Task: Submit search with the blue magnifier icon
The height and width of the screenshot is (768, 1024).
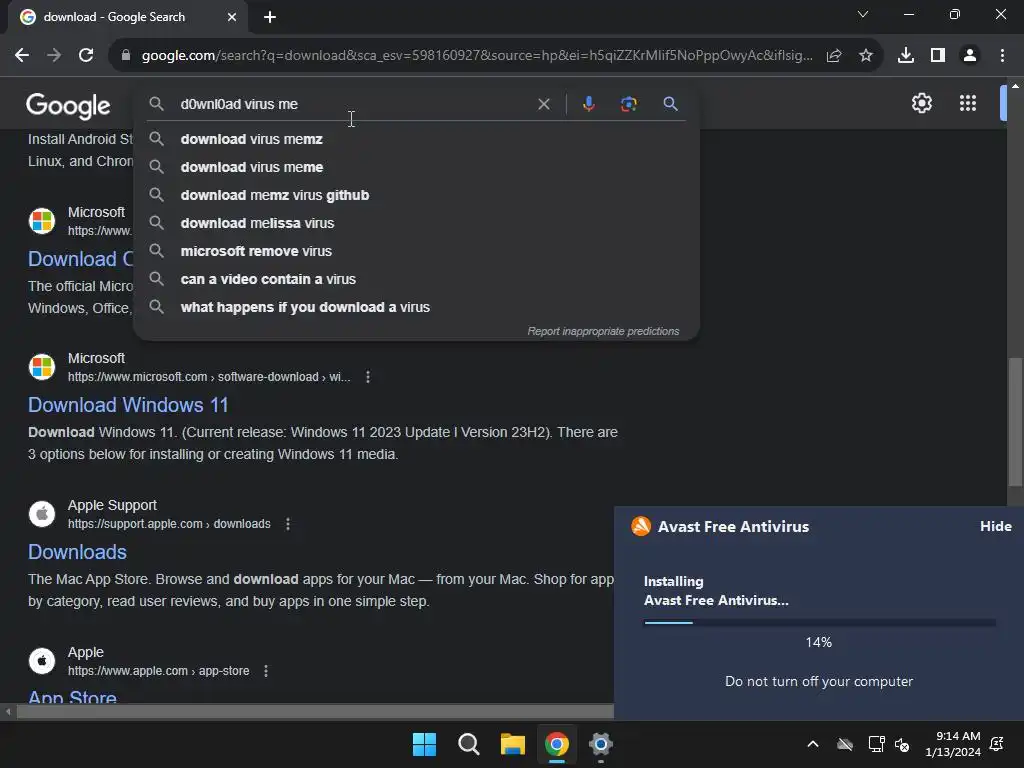Action: point(670,104)
